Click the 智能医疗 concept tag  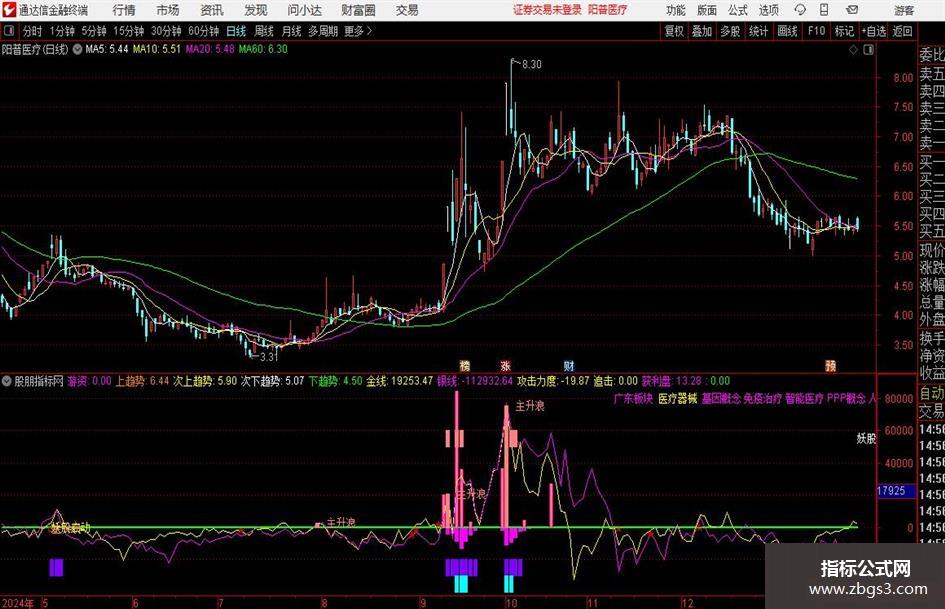pos(805,399)
